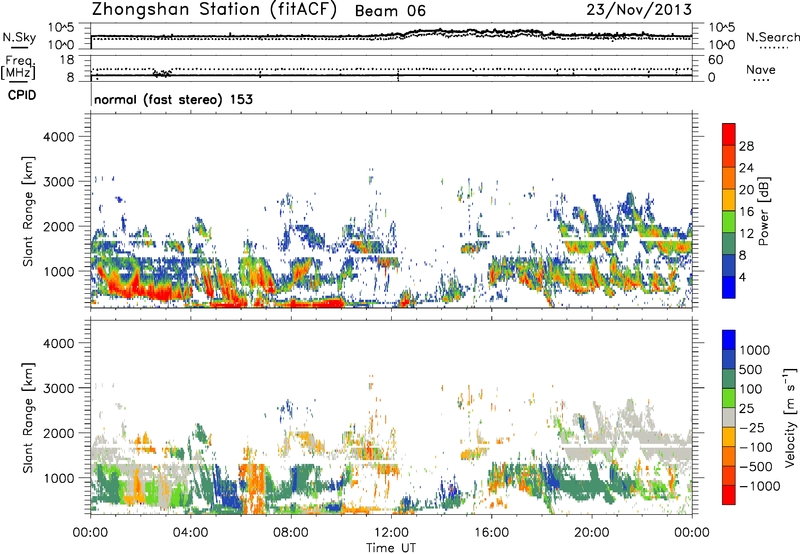800x554 pixels.
Task: Select the '-100' velocity colorbar label
Action: tap(755, 447)
